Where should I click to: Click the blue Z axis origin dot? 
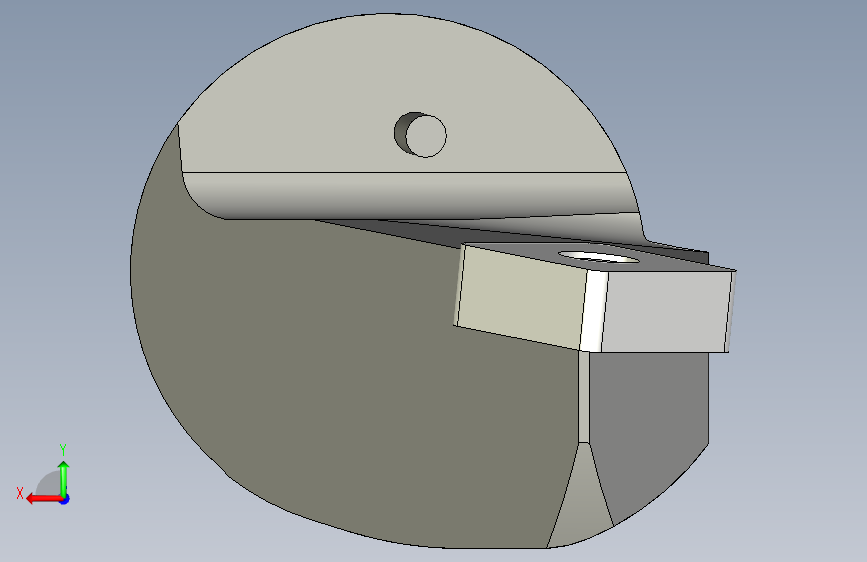65,499
